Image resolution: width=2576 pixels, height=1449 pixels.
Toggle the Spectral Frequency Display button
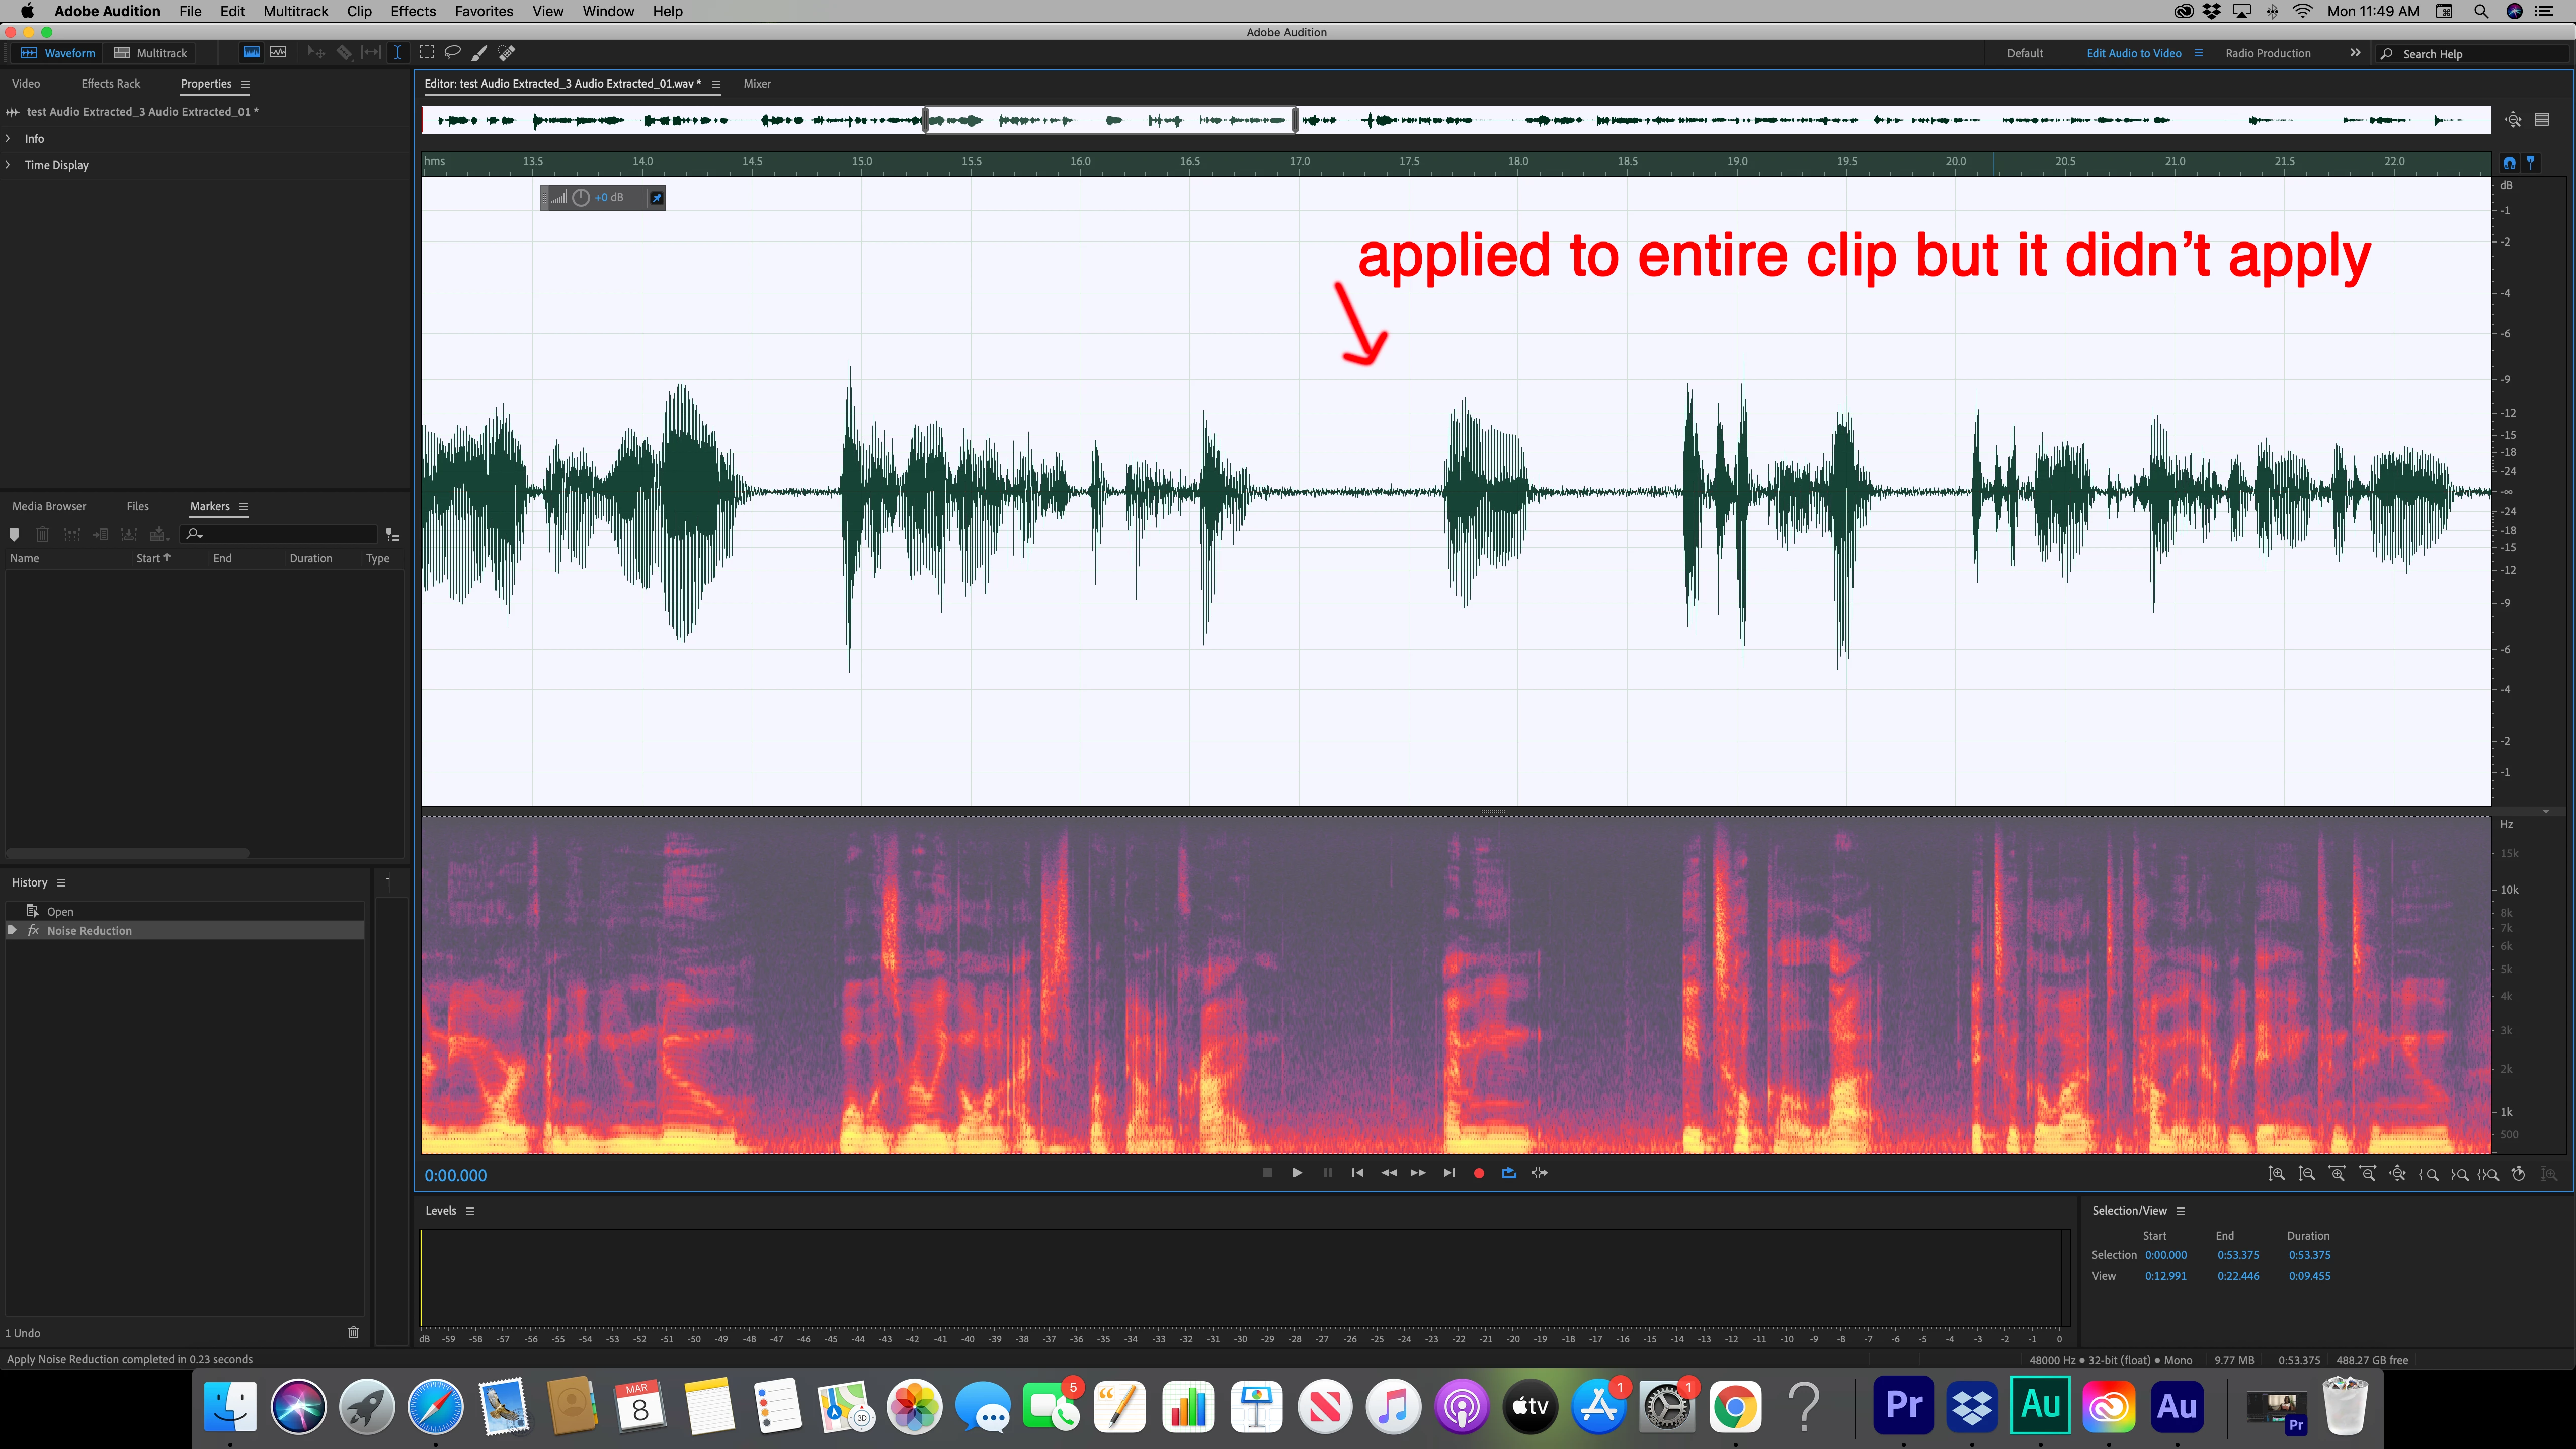pyautogui.click(x=251, y=53)
